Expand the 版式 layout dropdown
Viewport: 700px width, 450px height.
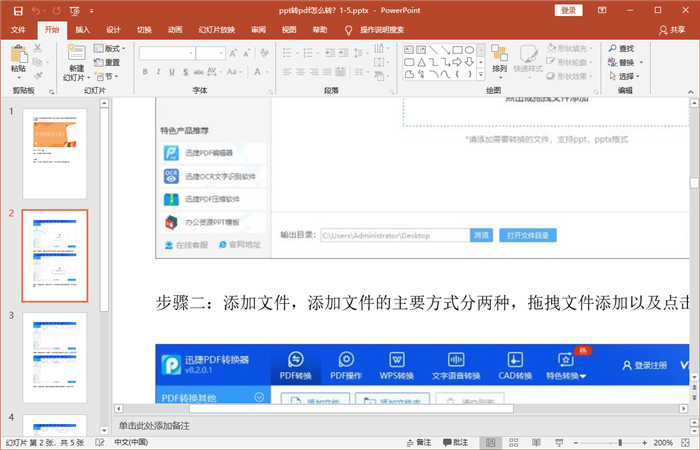(109, 48)
